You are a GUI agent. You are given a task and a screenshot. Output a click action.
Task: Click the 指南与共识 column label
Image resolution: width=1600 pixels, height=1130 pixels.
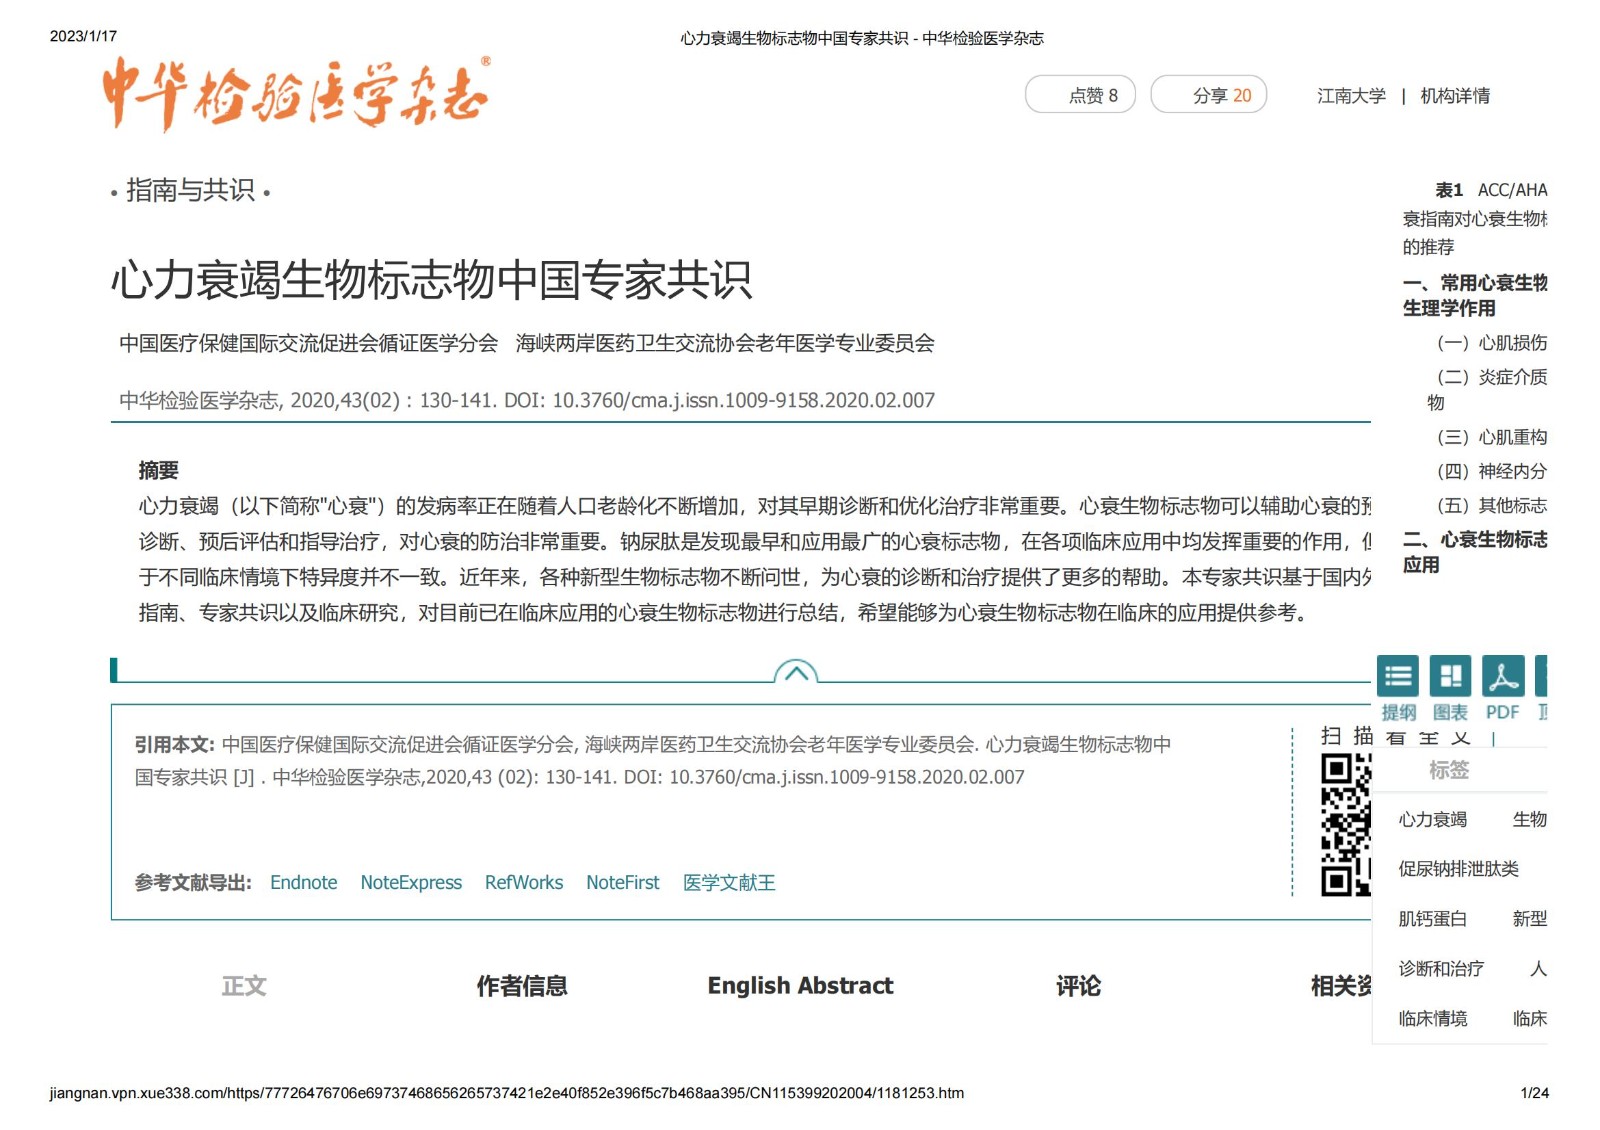[190, 190]
